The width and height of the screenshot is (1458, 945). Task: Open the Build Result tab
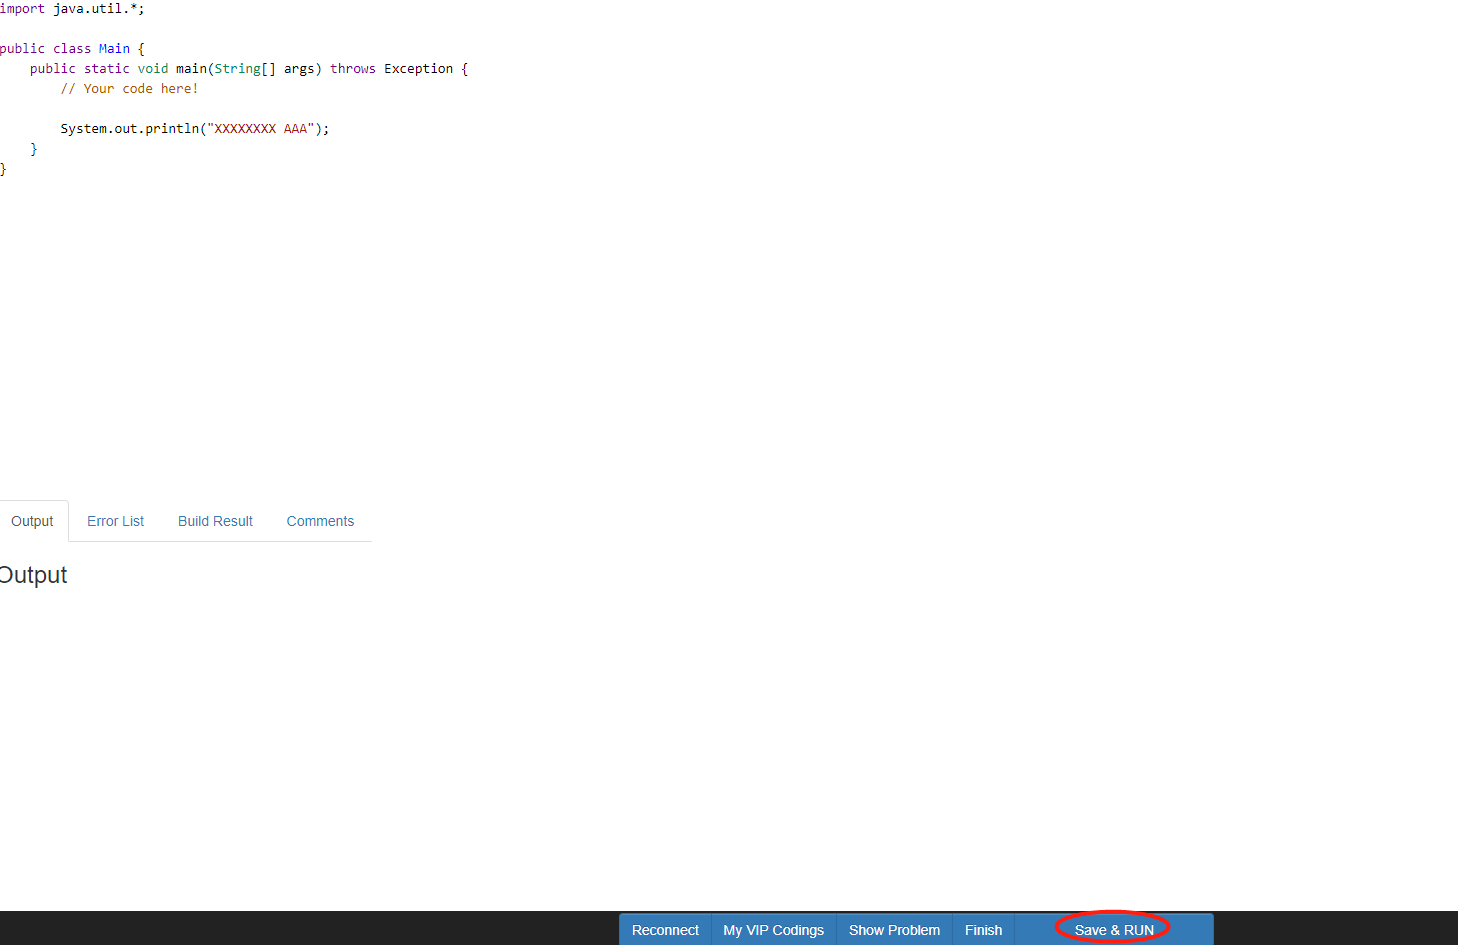click(x=215, y=521)
